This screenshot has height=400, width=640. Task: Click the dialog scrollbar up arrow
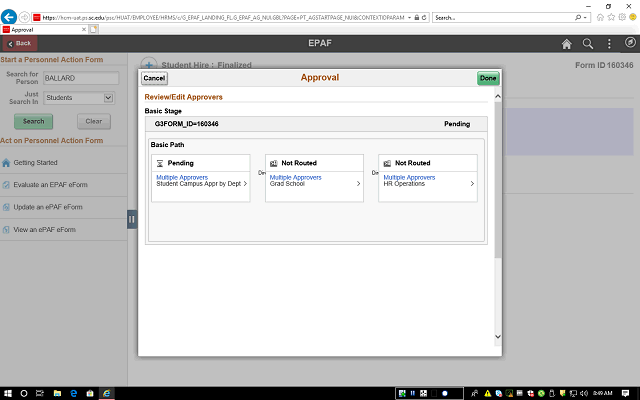click(x=498, y=96)
